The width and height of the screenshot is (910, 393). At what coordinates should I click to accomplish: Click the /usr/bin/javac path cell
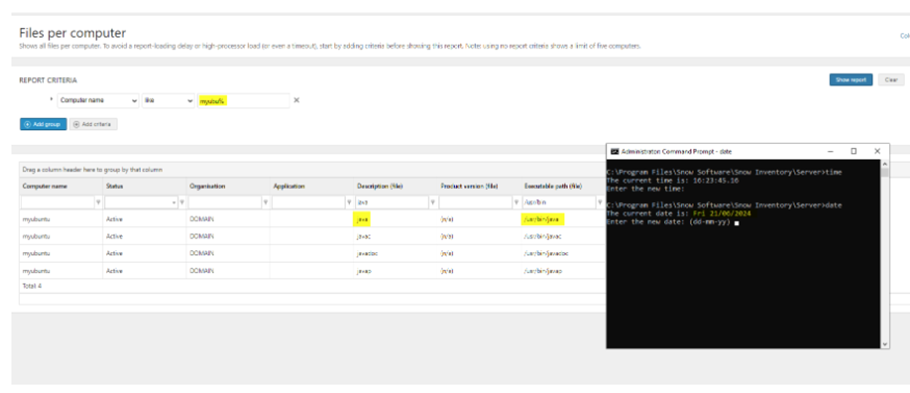tap(543, 236)
